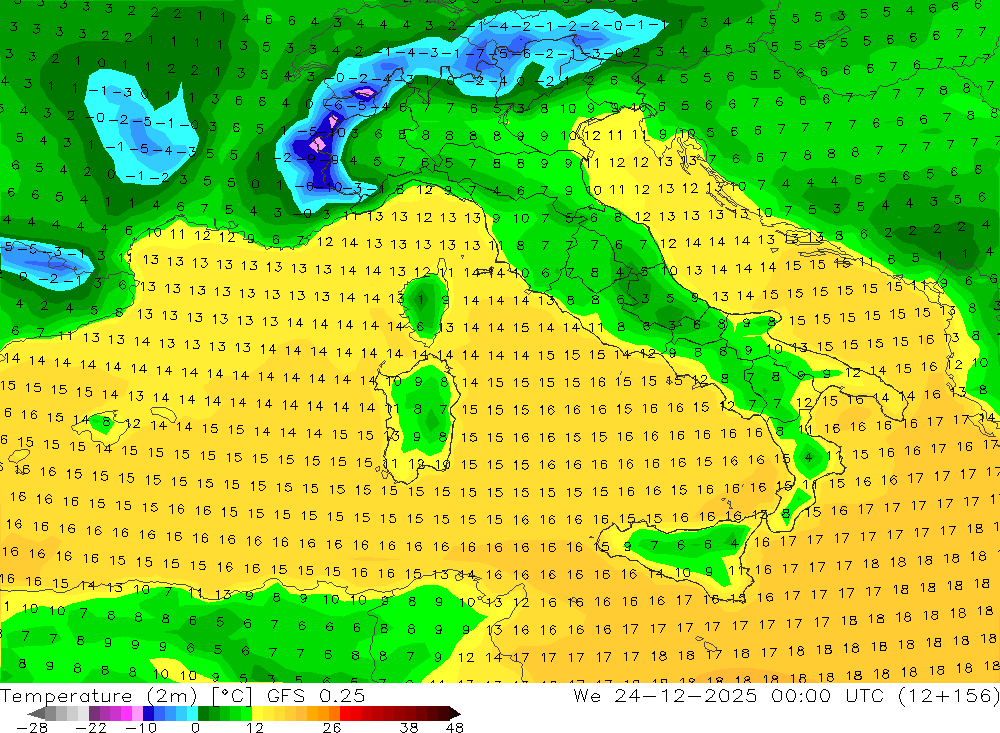Screen dimensions: 1000x733
Task: Click the "We" weekday label
Action: pos(587,695)
